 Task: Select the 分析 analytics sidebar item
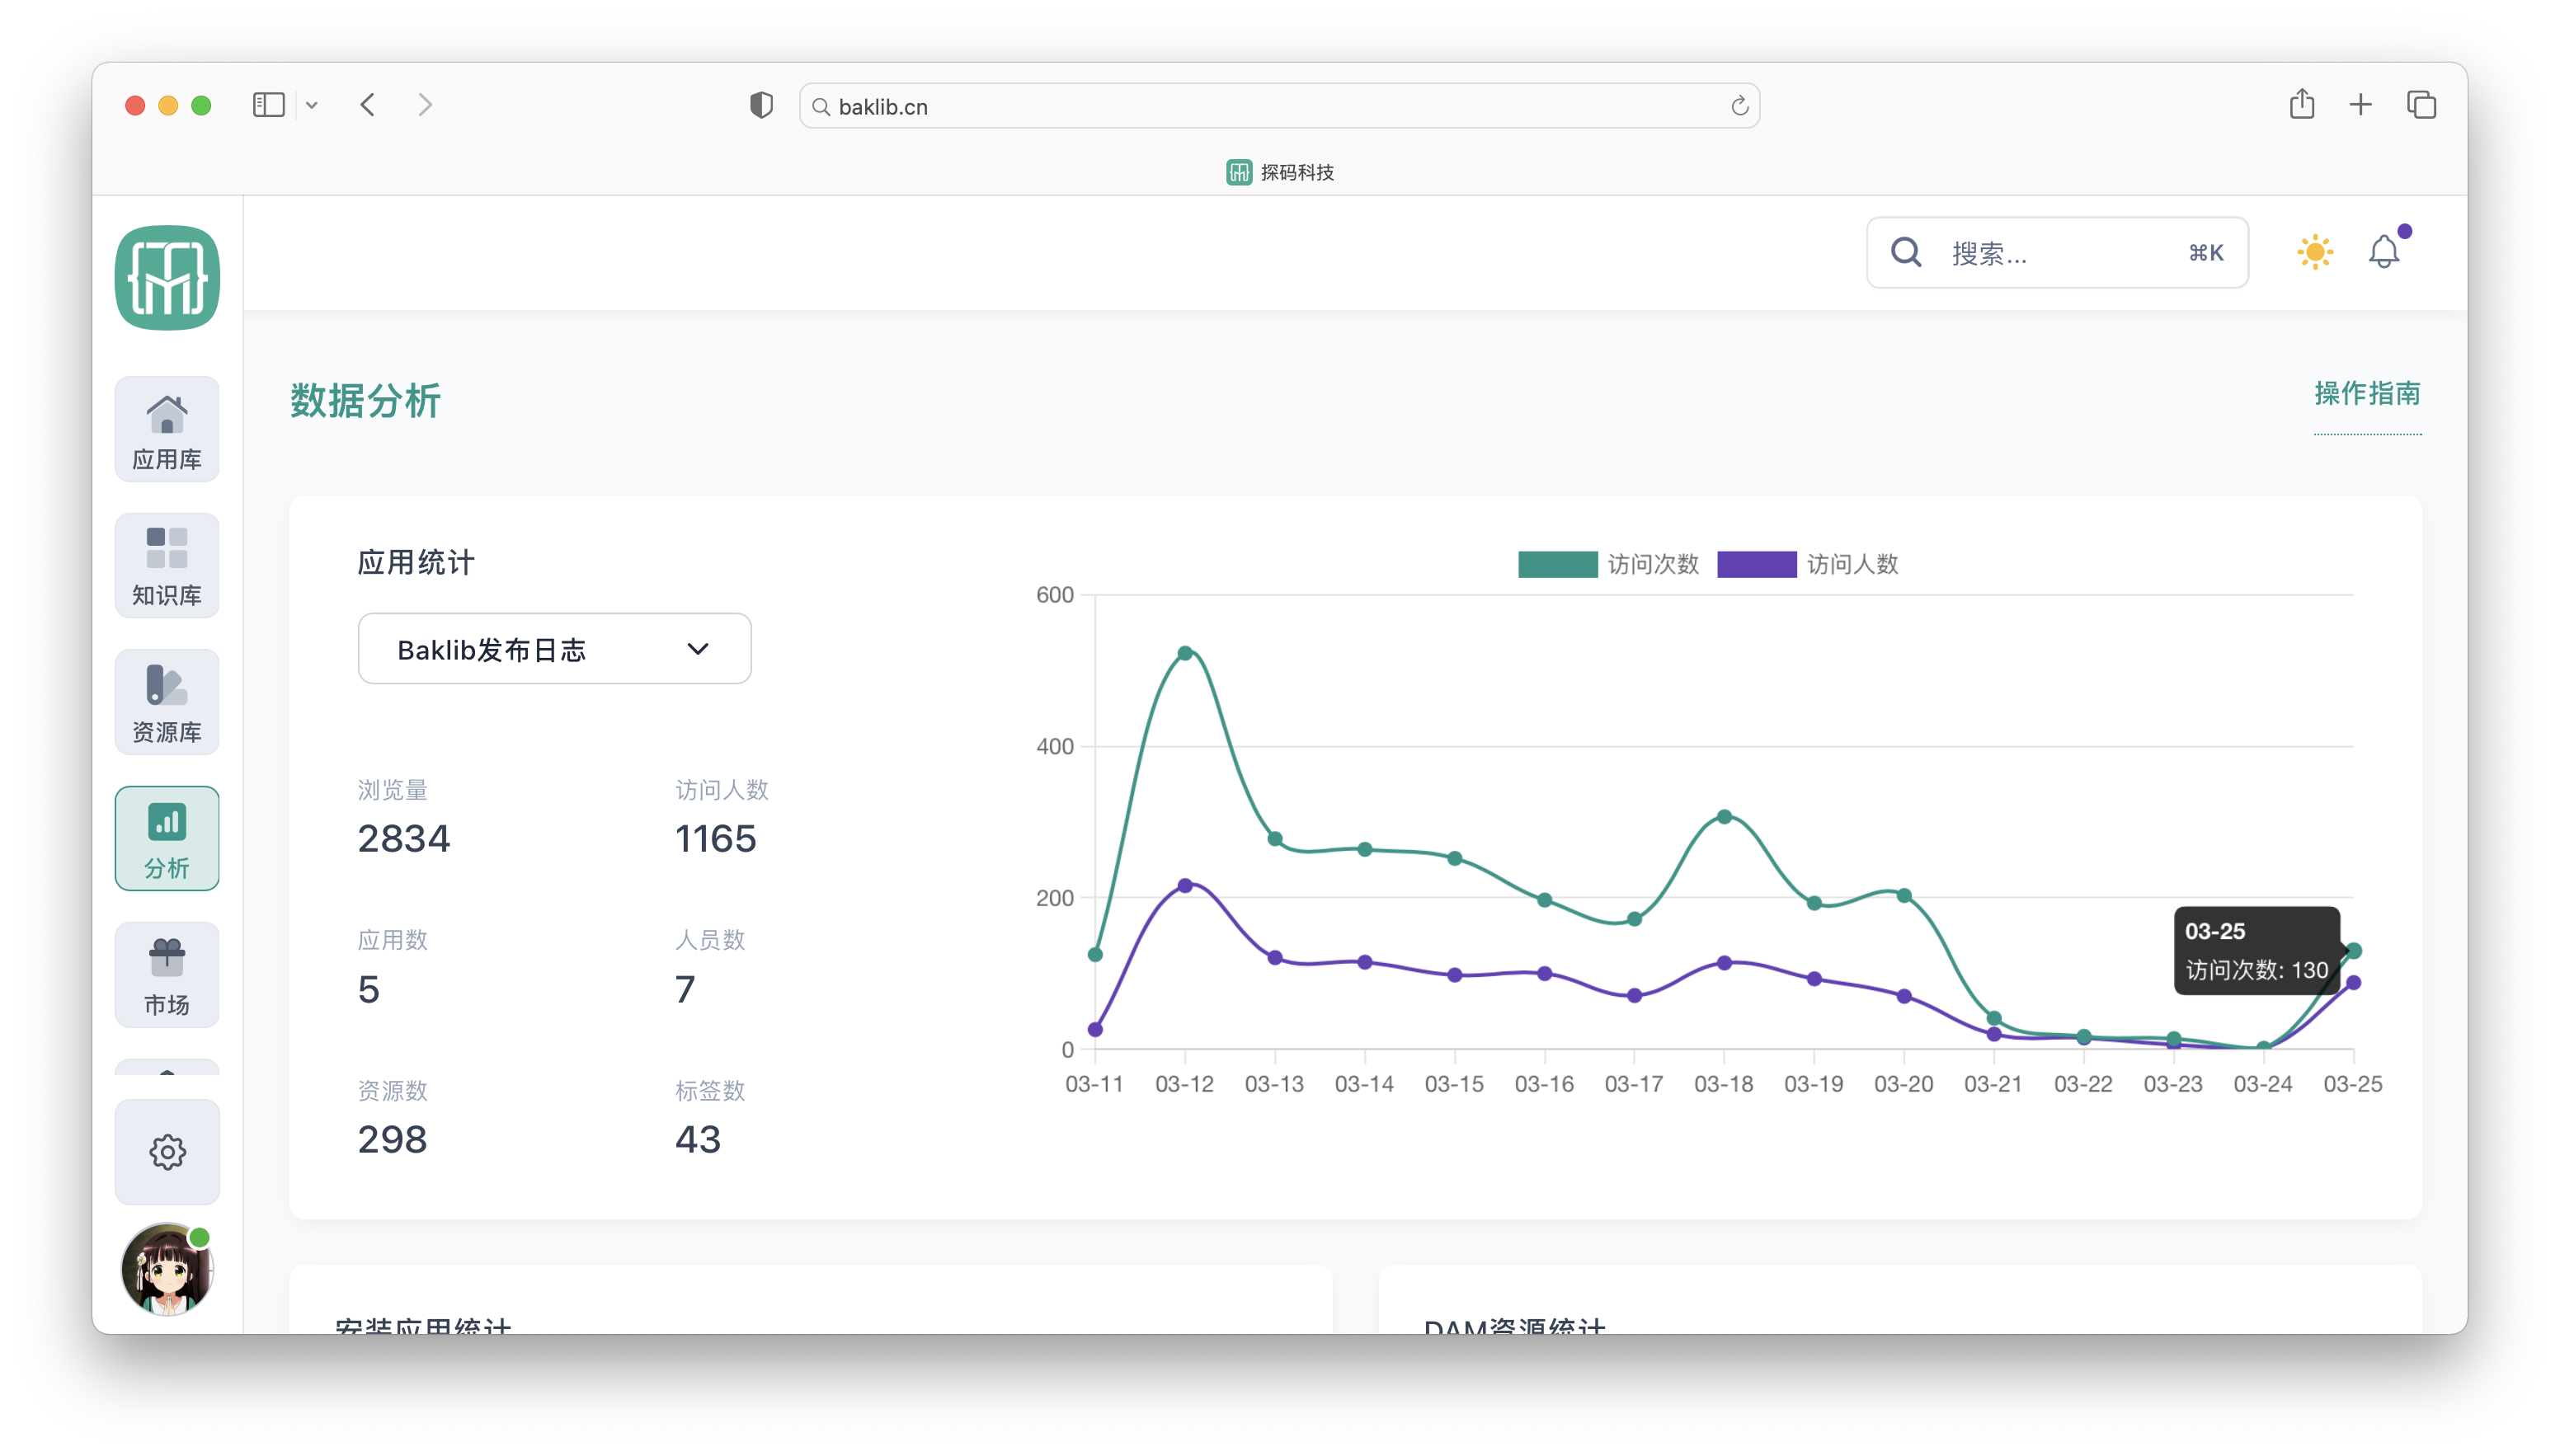click(x=167, y=838)
